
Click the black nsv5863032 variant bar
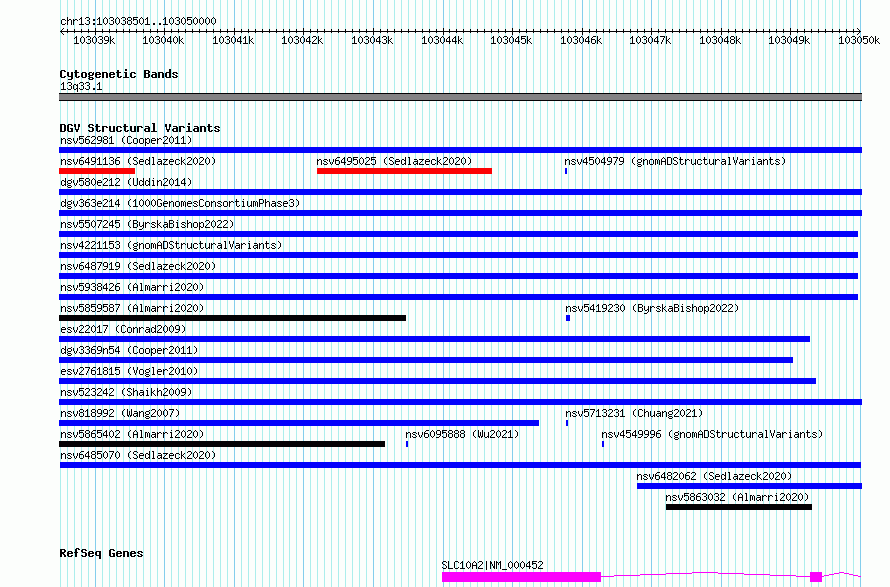coord(738,507)
